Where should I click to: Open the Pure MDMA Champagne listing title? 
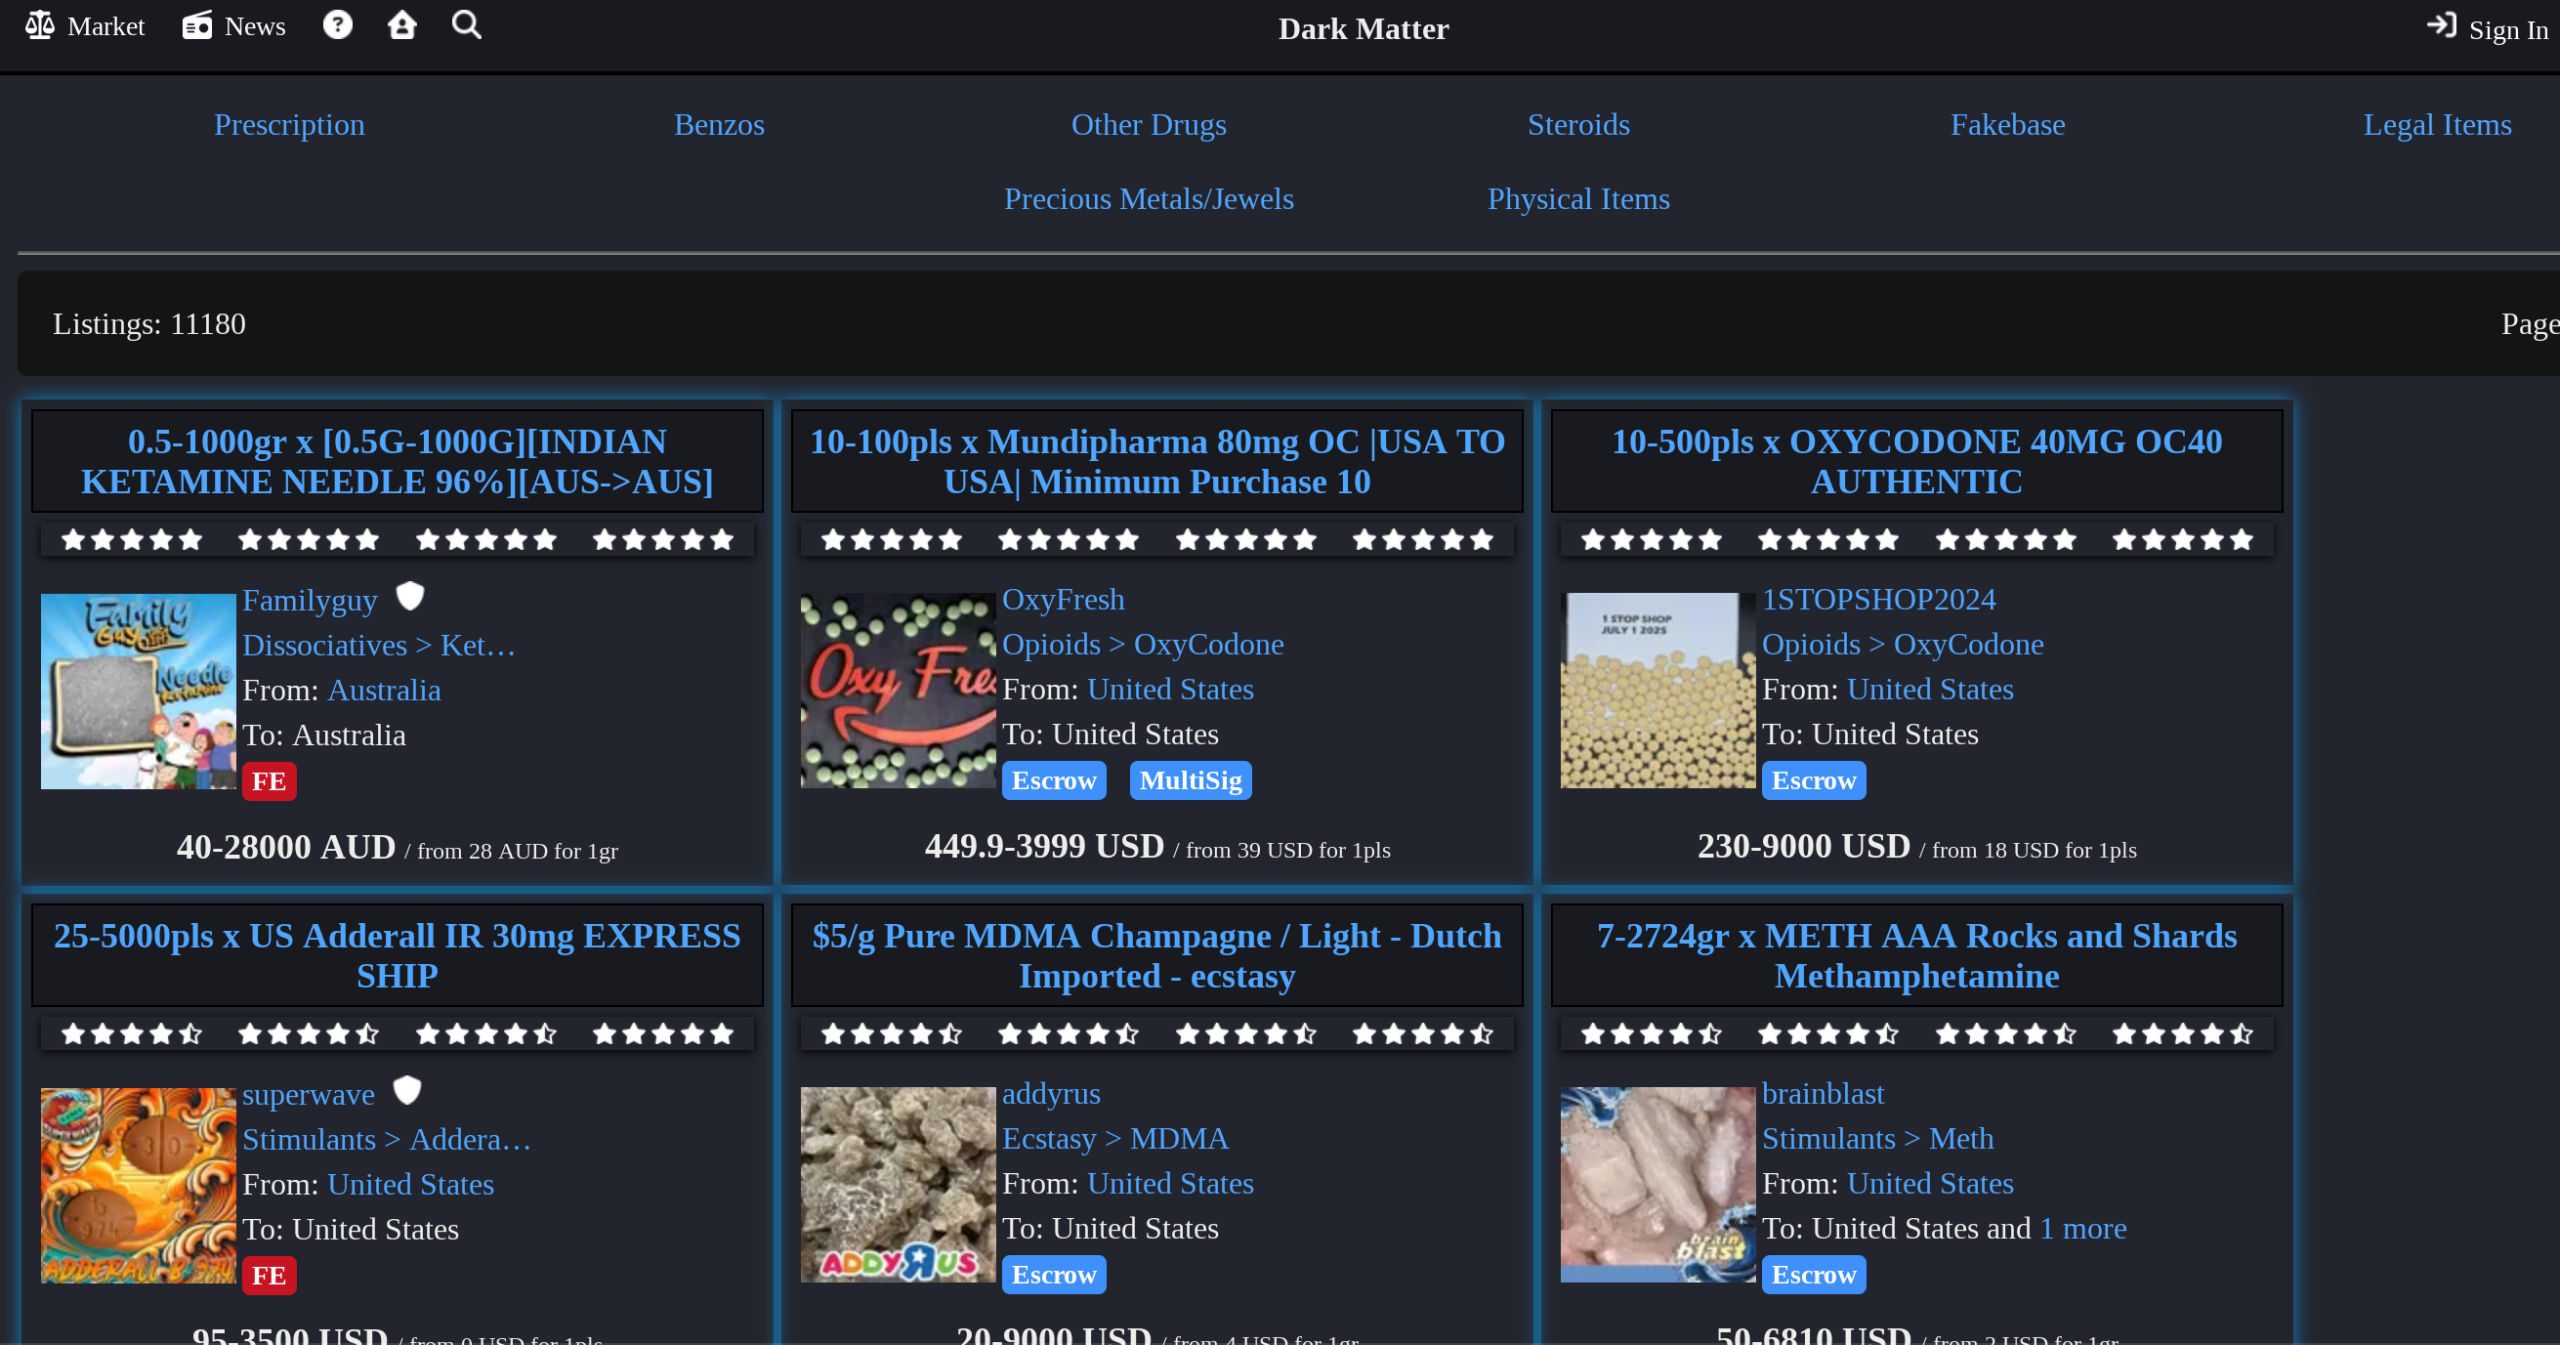click(x=1157, y=955)
